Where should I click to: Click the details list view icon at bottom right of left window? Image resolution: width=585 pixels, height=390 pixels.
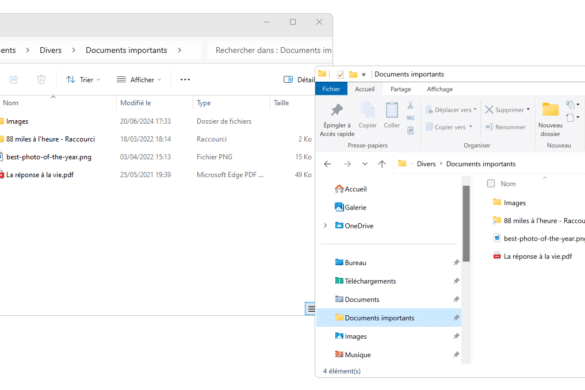tap(310, 309)
